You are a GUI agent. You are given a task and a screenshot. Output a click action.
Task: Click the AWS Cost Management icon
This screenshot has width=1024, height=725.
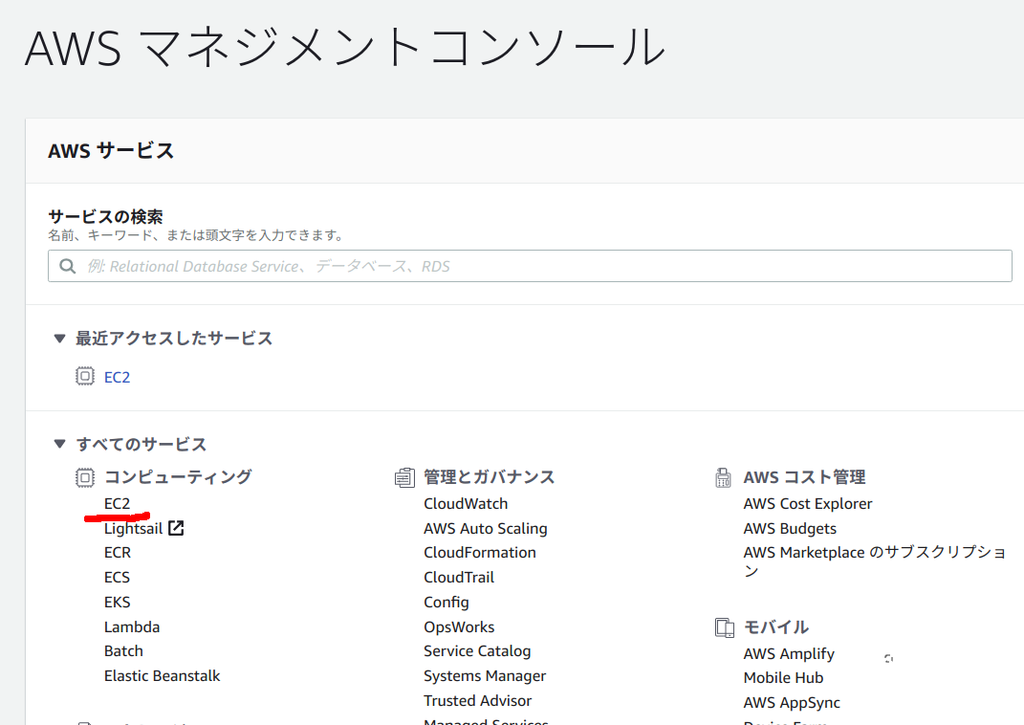724,477
